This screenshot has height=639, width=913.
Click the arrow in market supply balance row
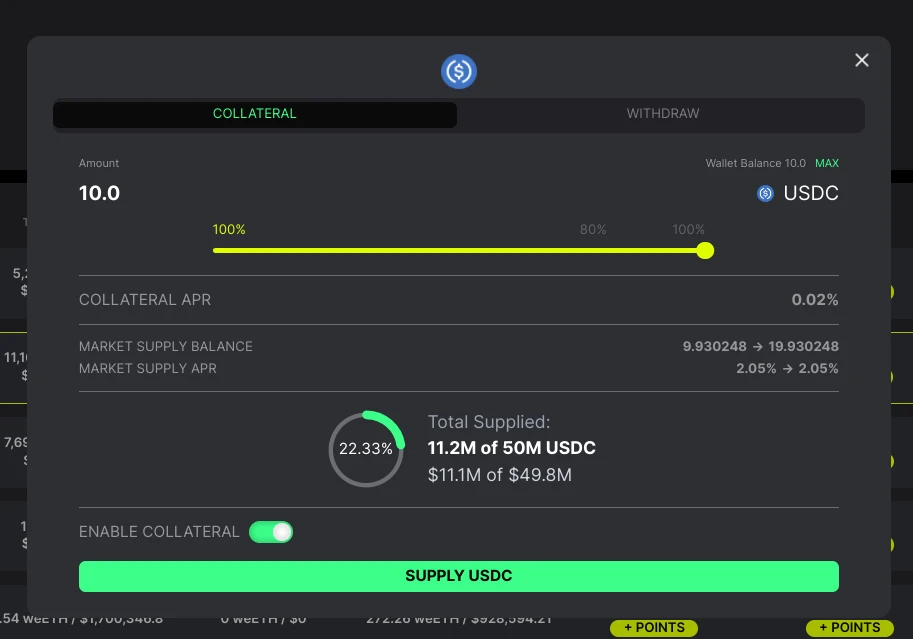tap(757, 347)
